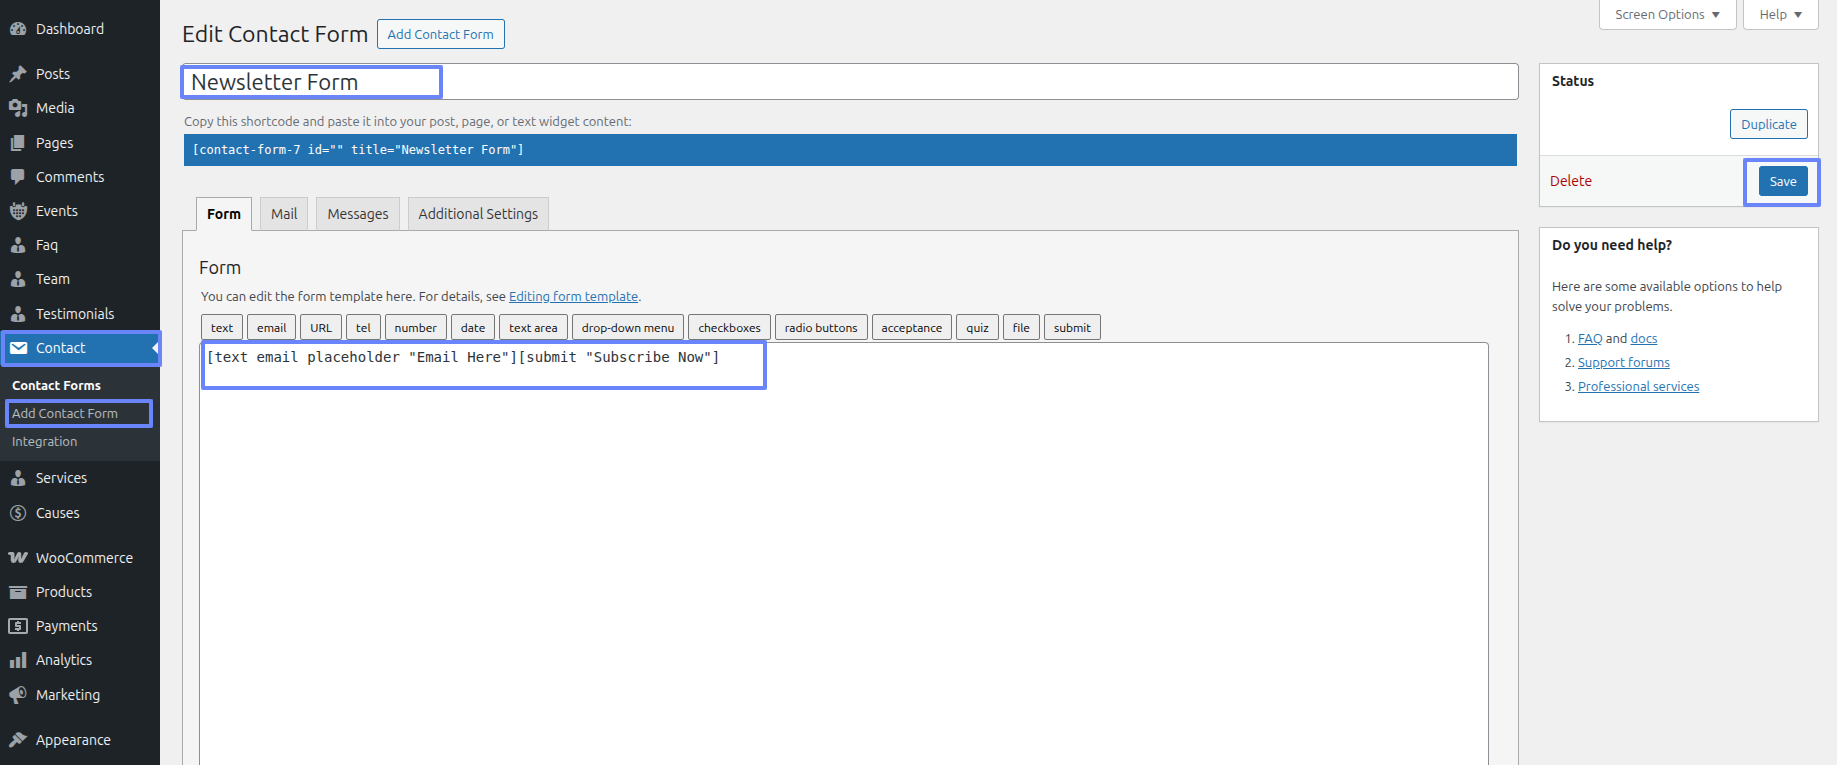
Task: Click the Analytics bar chart icon
Action: pyautogui.click(x=18, y=660)
